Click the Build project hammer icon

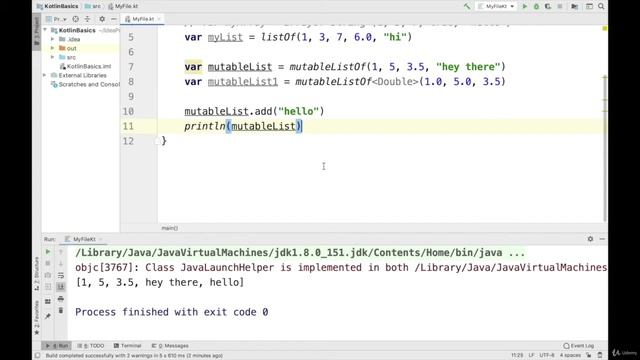(x=467, y=6)
